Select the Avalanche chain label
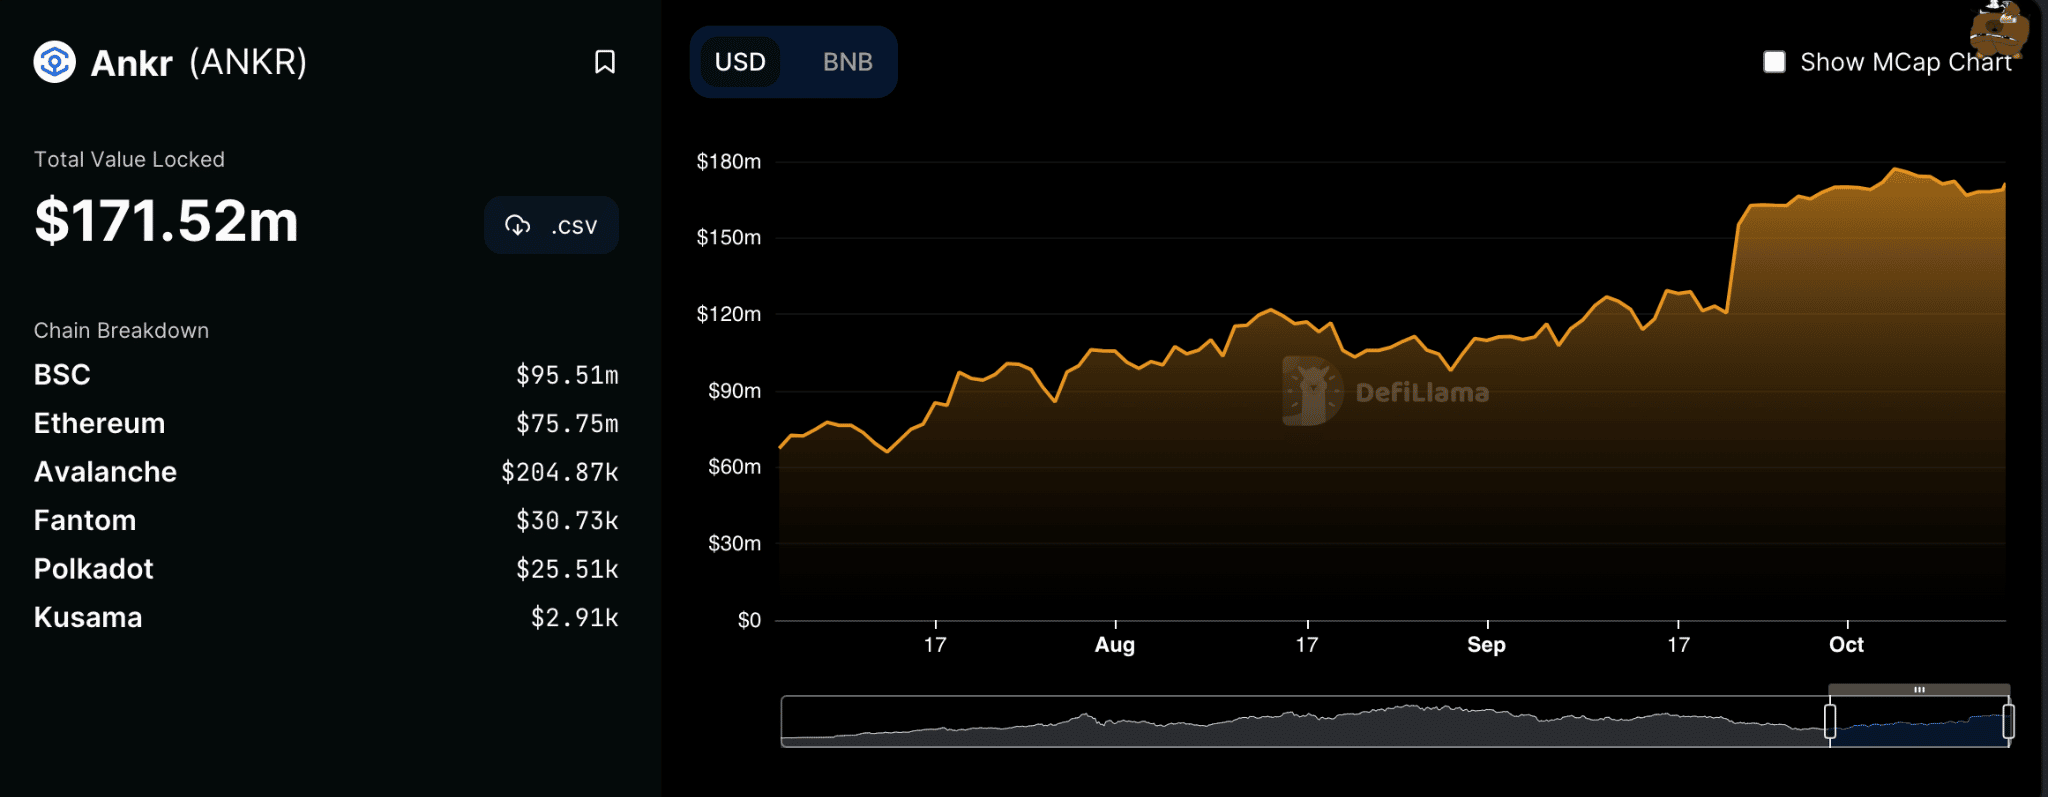Screen dimensions: 2048x797 pos(105,472)
